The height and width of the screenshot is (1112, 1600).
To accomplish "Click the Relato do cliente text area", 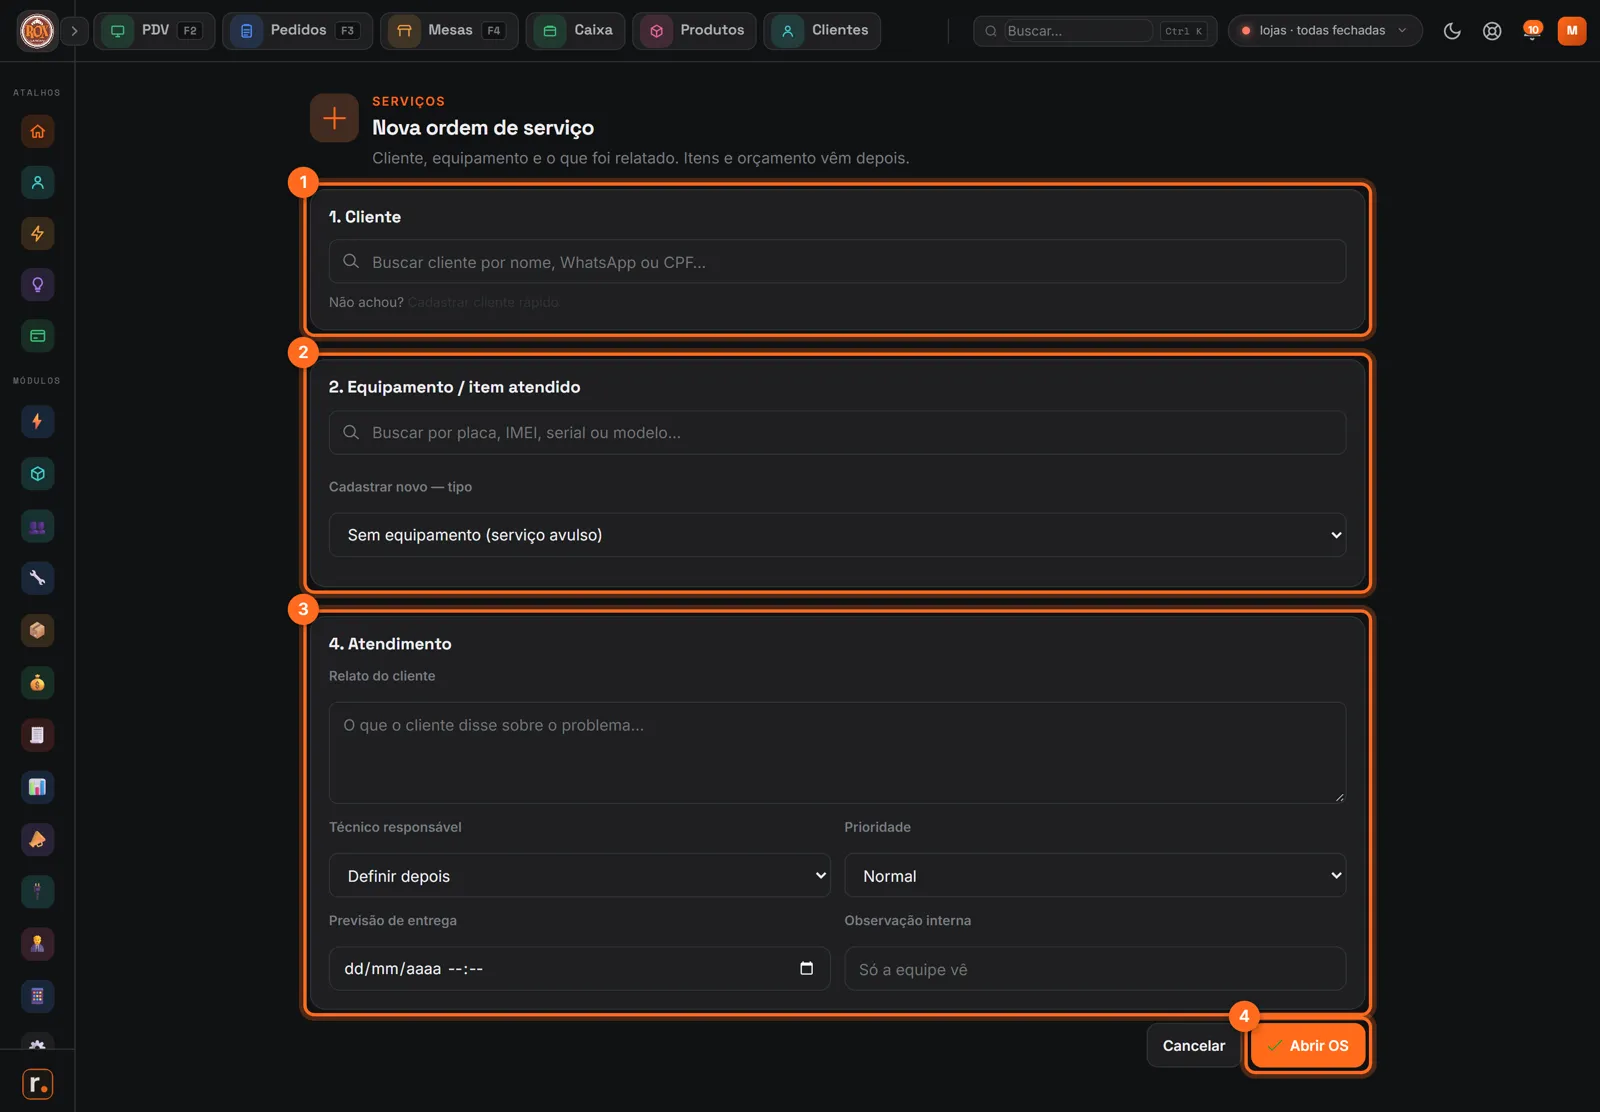I will pos(837,753).
